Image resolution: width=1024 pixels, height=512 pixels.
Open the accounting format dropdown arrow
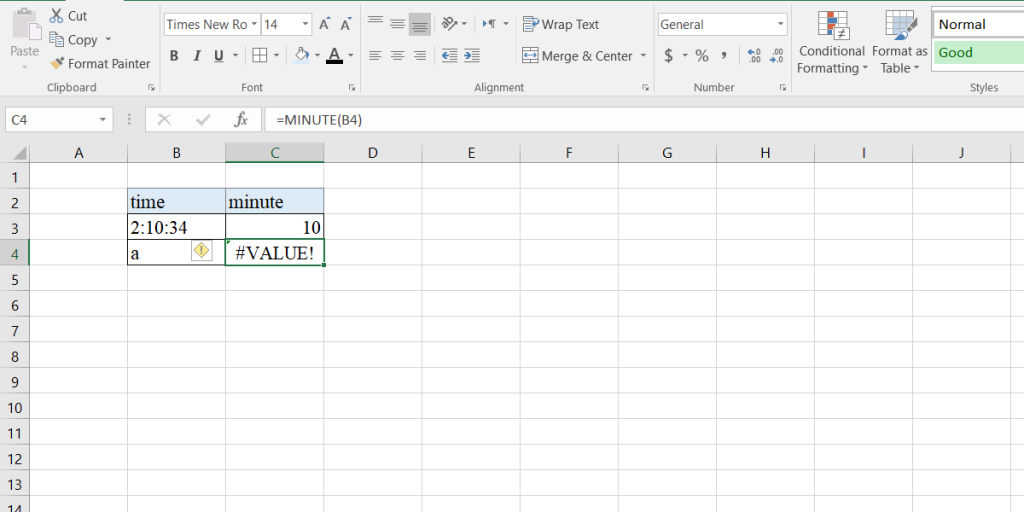[x=685, y=56]
